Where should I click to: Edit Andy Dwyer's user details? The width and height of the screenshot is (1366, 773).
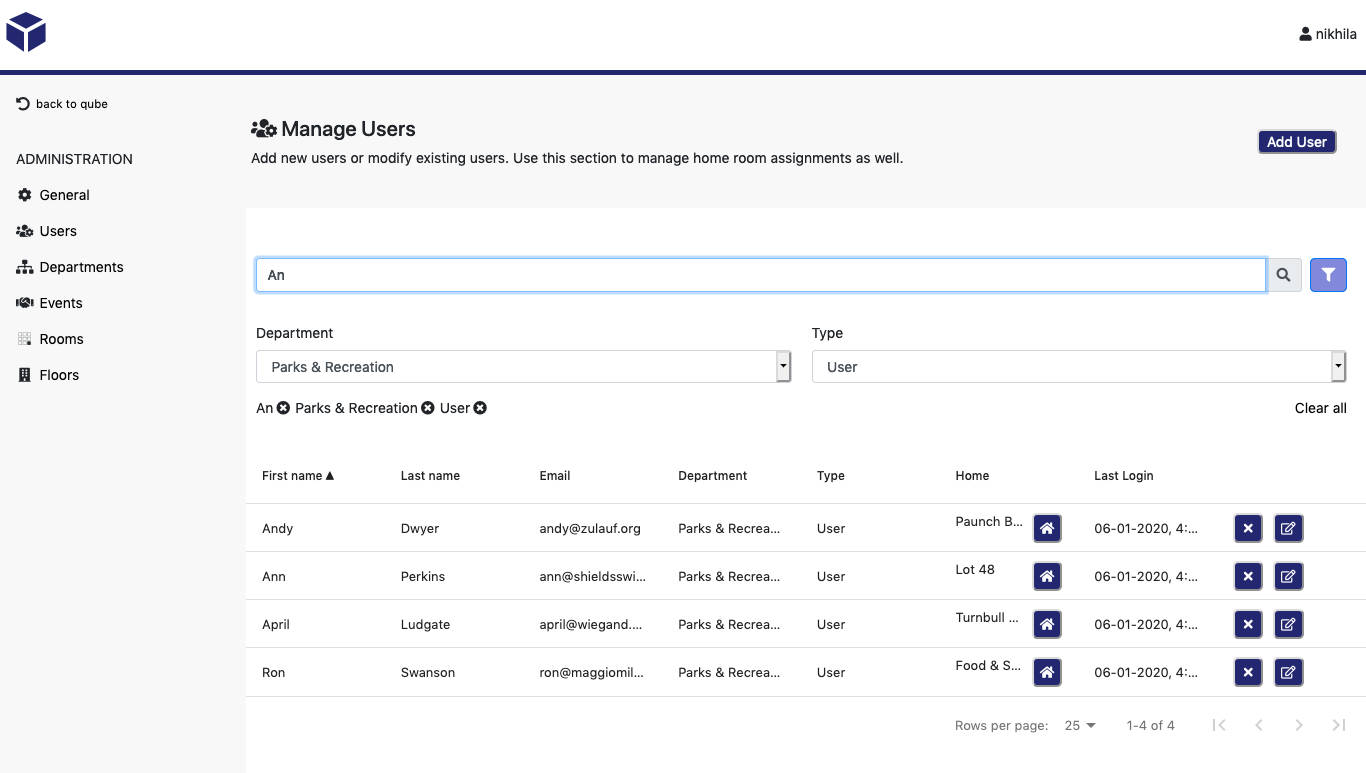1288,528
